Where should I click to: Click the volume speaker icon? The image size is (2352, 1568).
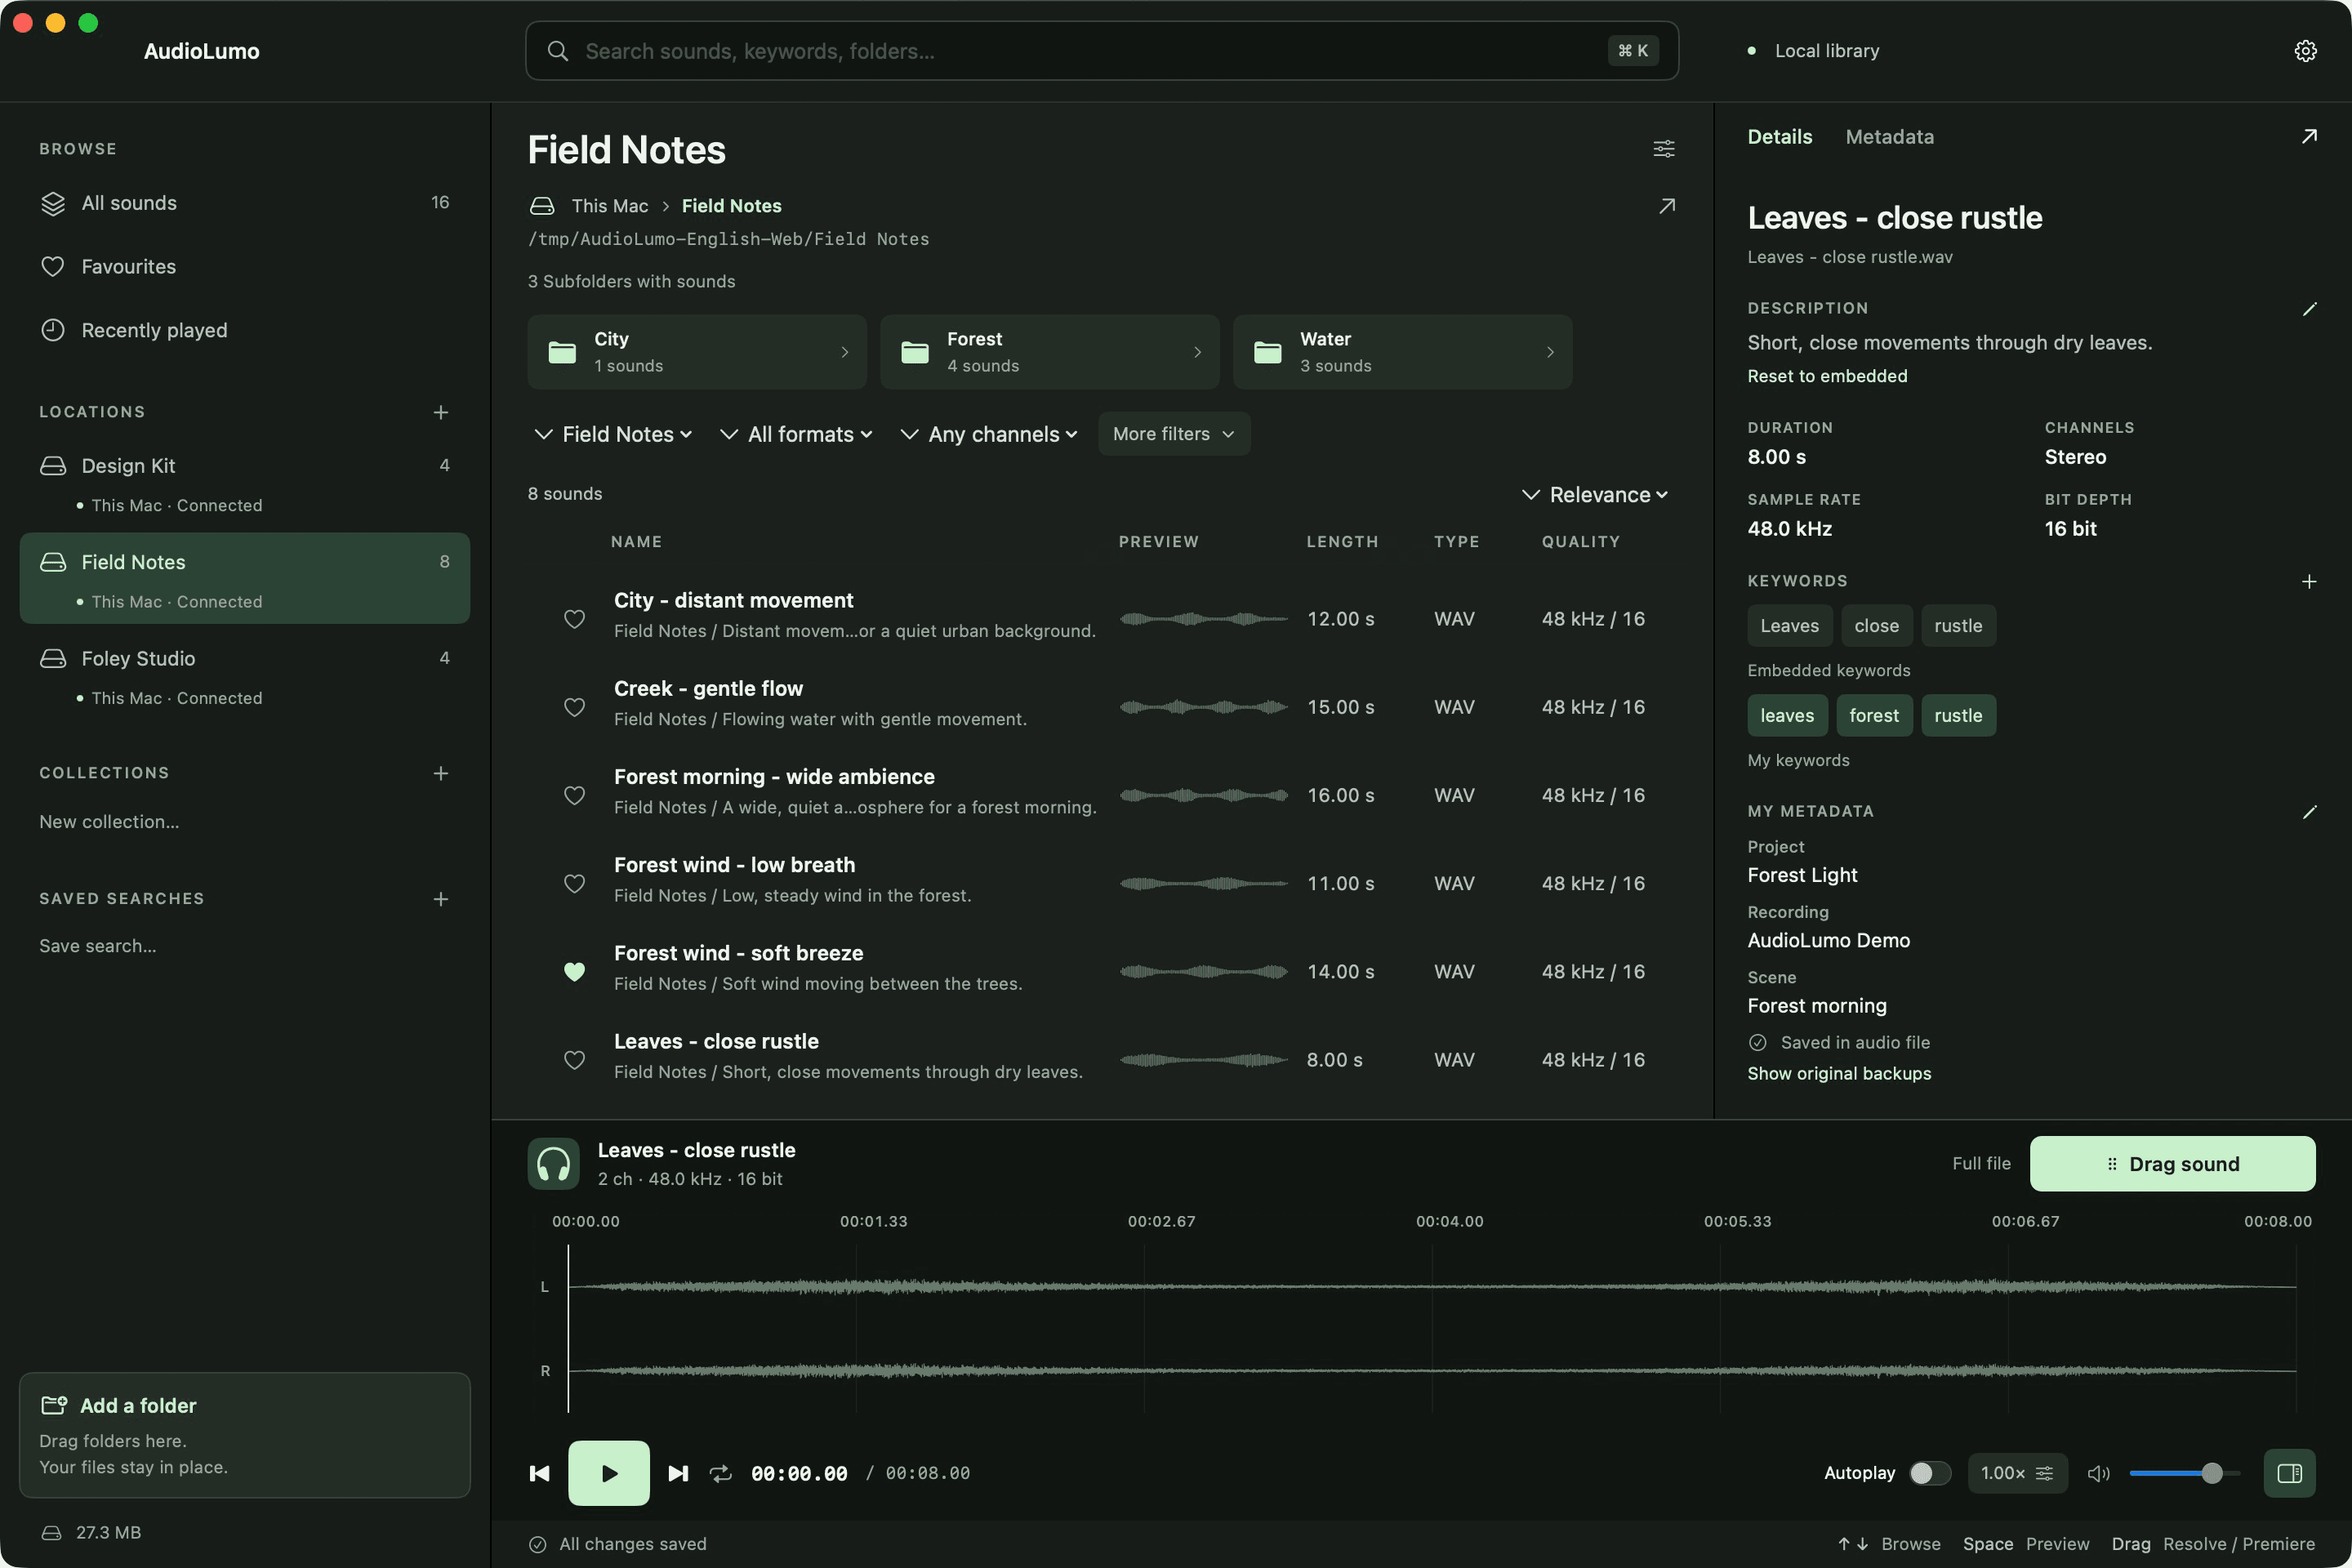[x=2099, y=1473]
